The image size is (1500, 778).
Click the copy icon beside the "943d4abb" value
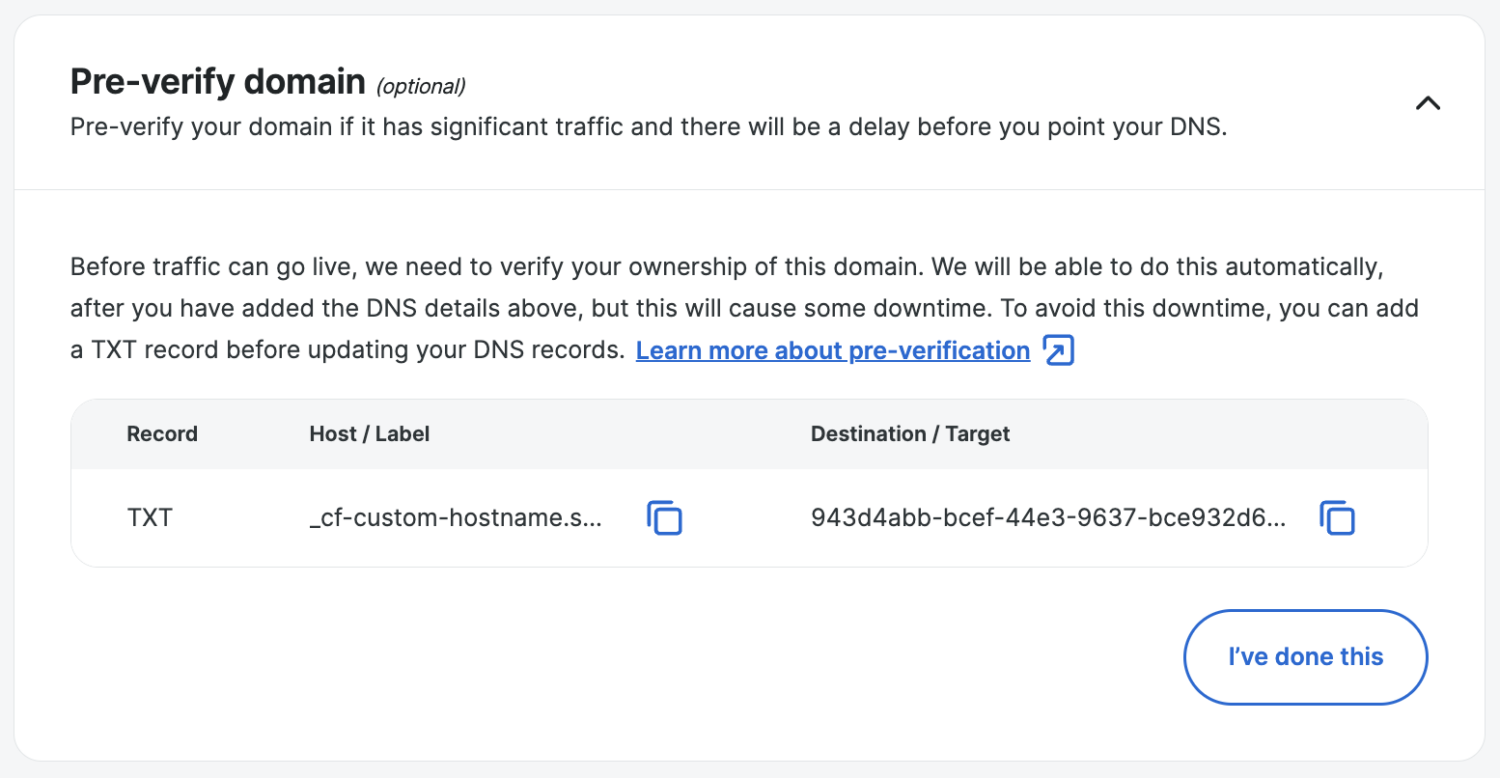tap(1338, 517)
